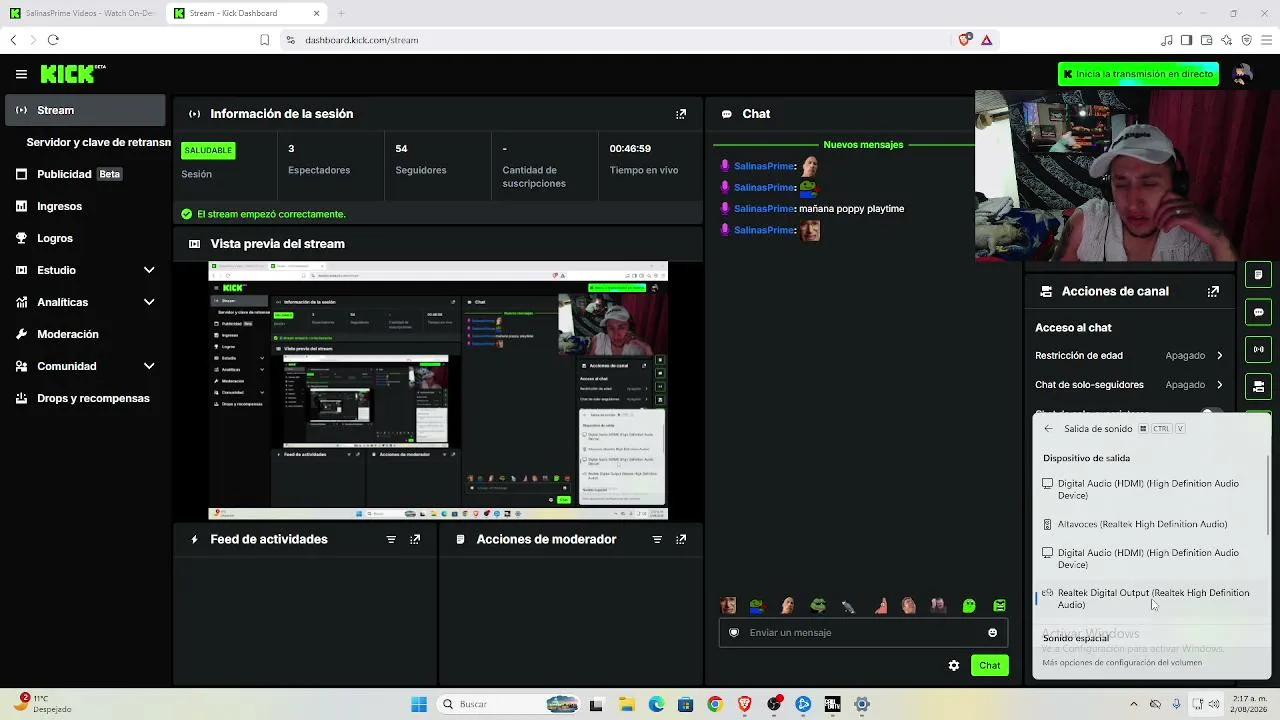This screenshot has width=1280, height=720.
Task: Open the Windows Start menu
Action: click(x=419, y=704)
